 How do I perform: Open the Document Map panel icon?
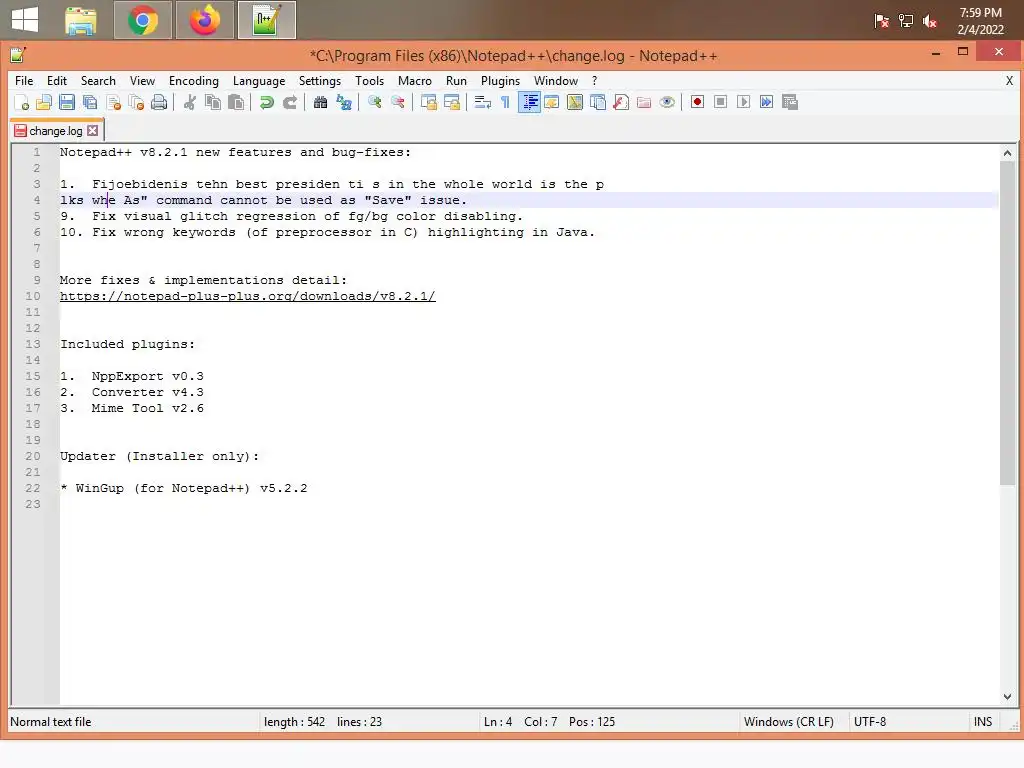click(x=575, y=103)
